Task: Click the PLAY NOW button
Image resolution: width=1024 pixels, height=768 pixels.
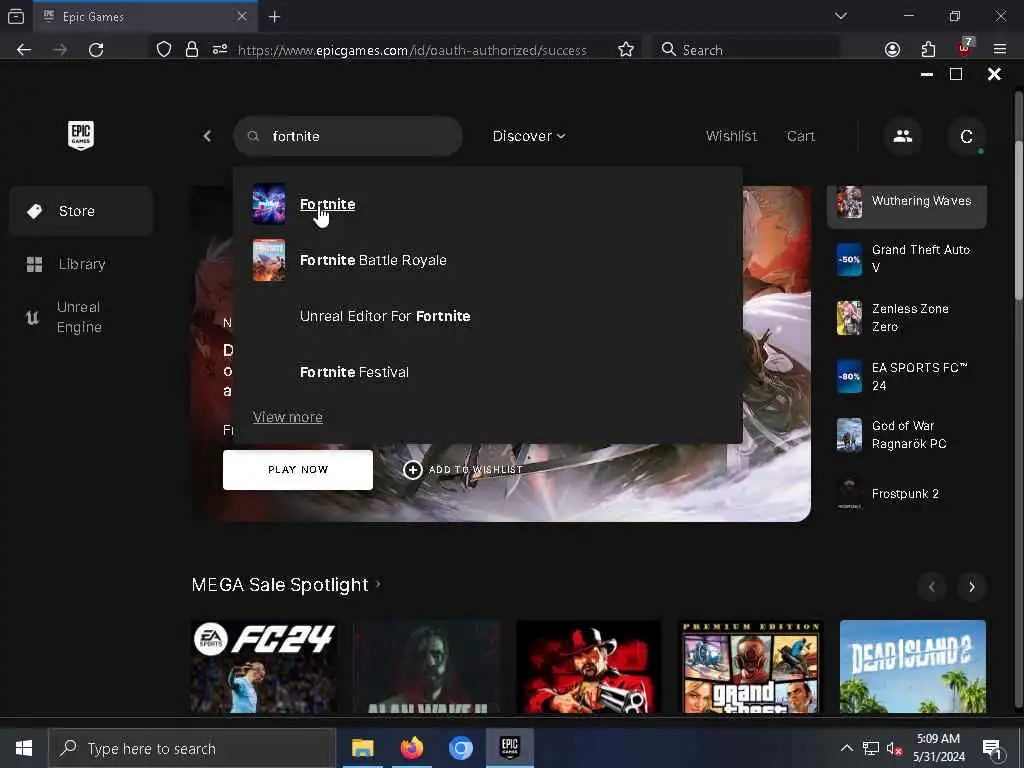Action: [298, 470]
